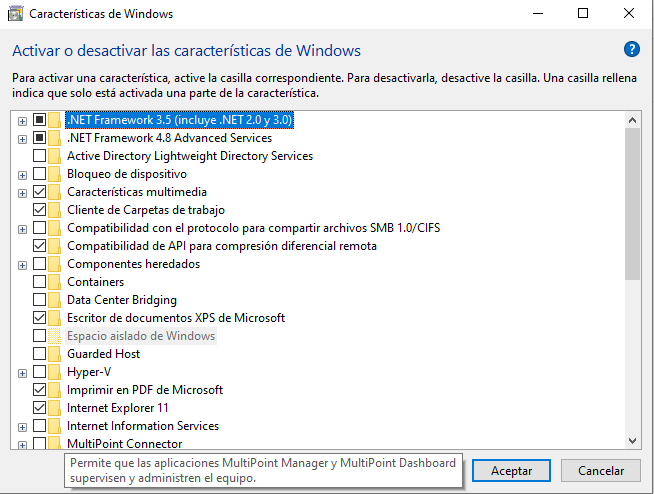Uncheck Internet Explorer 11 feature

coord(39,408)
